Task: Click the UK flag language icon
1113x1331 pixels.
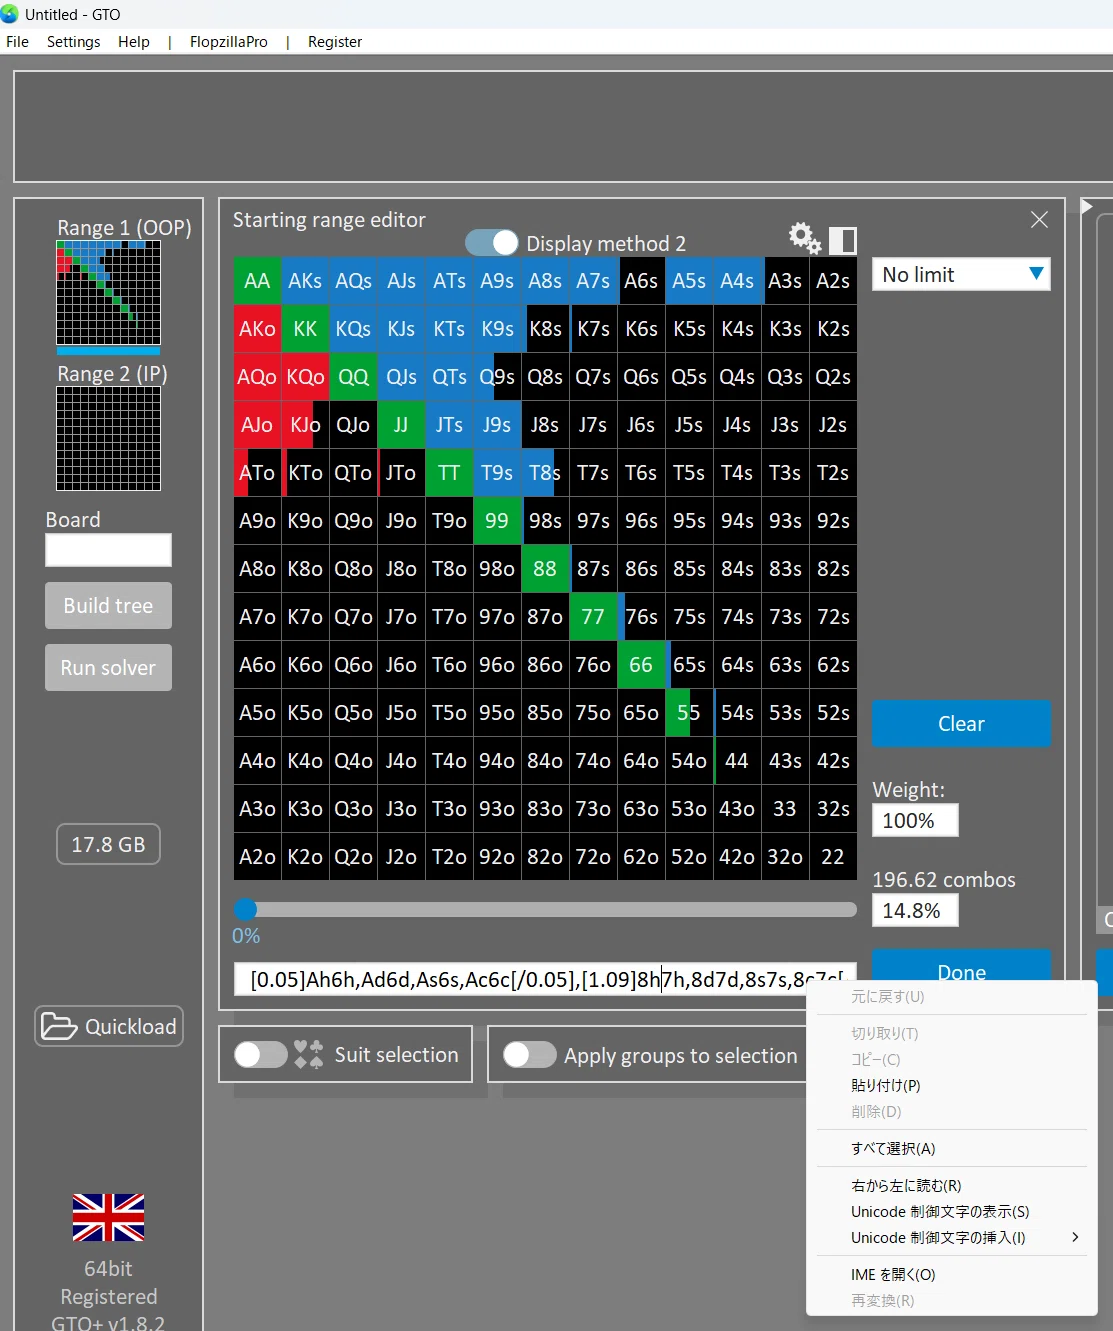Action: pos(108,1217)
